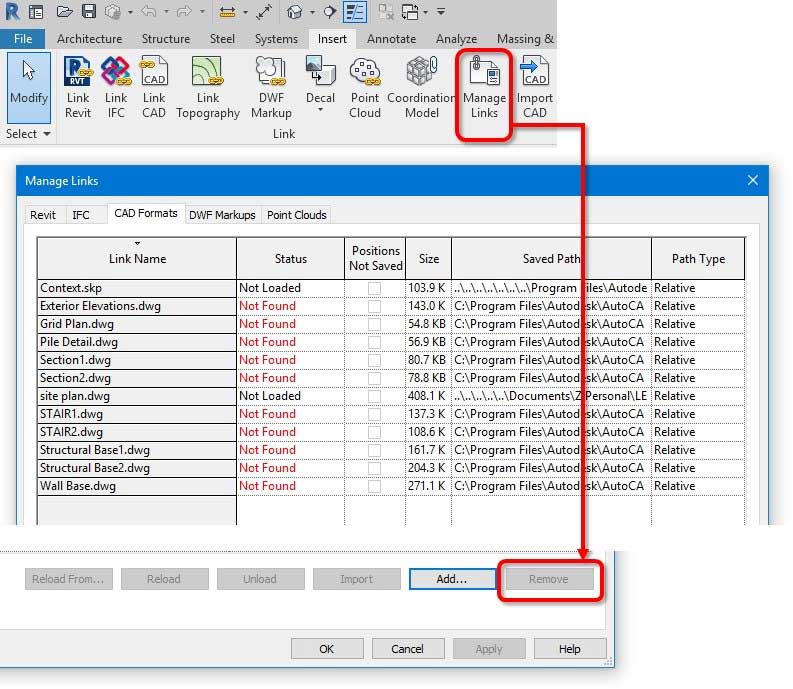Click the Redo arrow icon
The height and width of the screenshot is (689, 793).
pyautogui.click(x=184, y=11)
